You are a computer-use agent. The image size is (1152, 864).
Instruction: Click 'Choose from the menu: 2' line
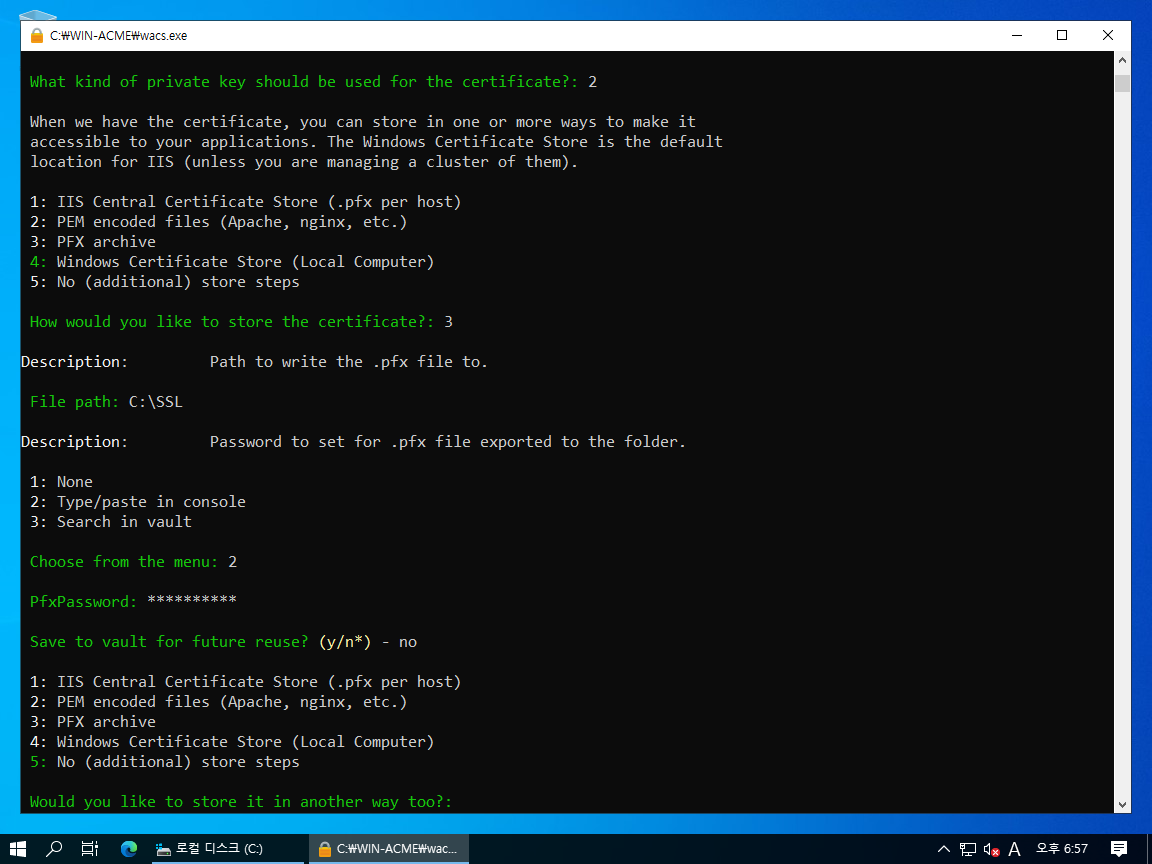134,562
